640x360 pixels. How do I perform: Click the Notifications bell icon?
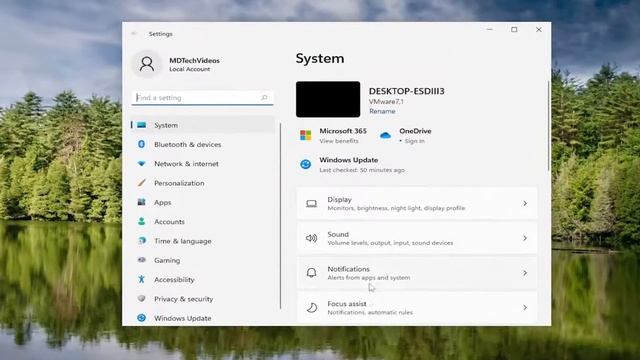(311, 273)
